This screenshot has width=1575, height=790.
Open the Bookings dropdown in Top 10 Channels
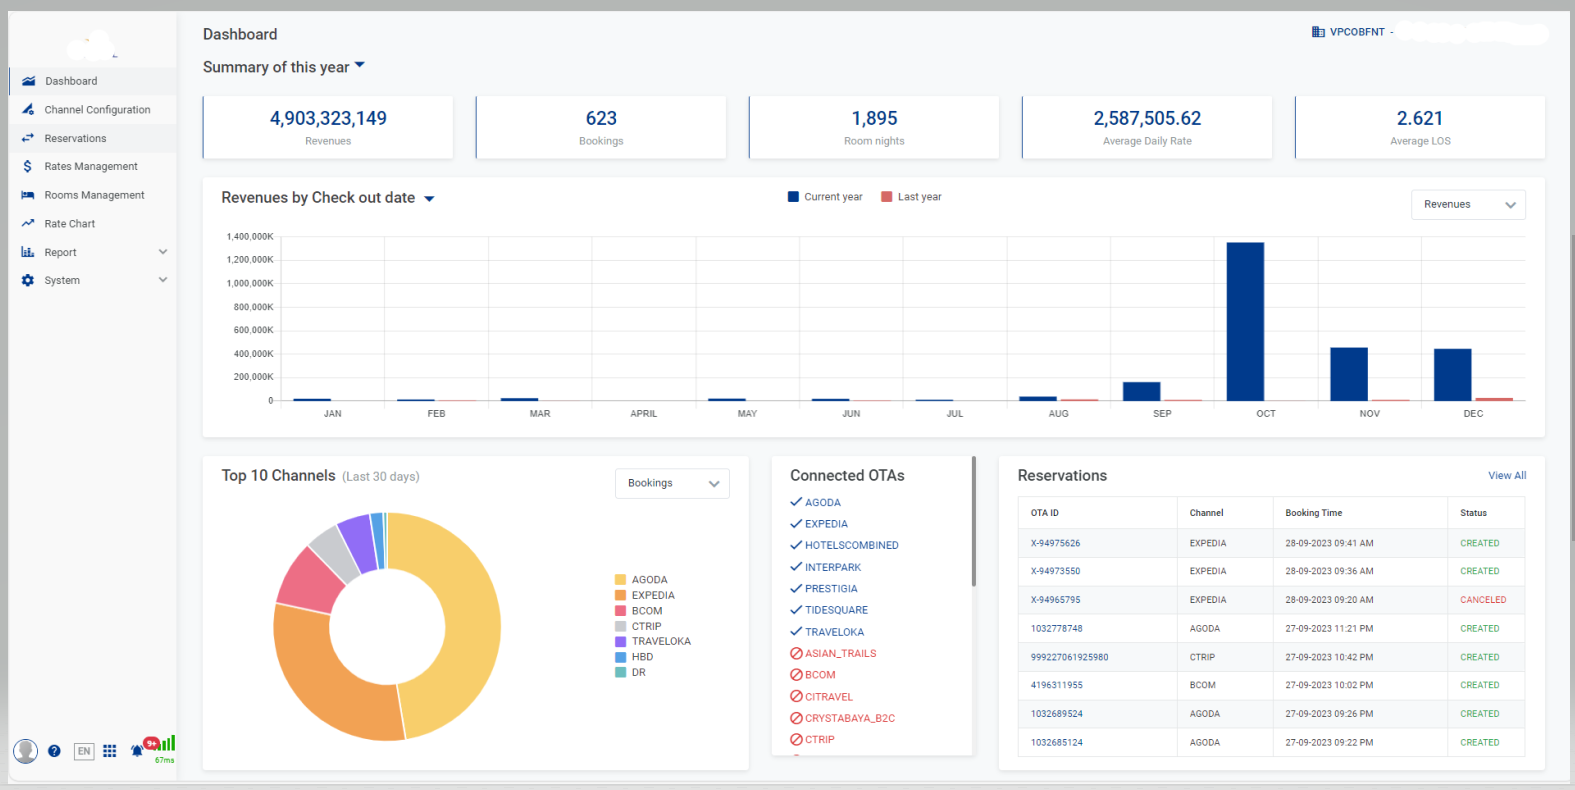pyautogui.click(x=671, y=483)
